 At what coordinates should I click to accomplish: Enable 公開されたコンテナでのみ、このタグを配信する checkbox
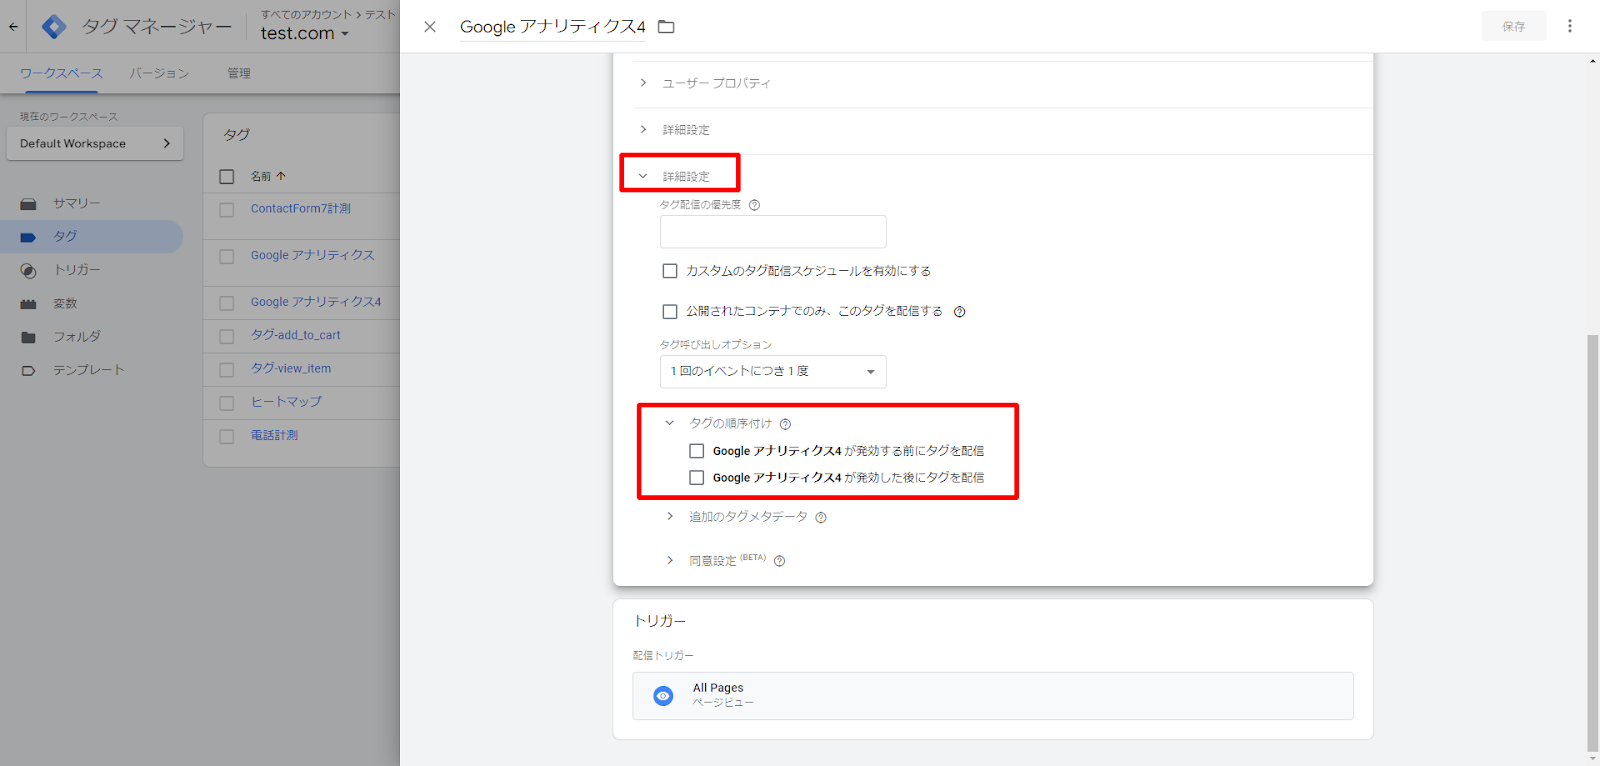[x=670, y=312]
